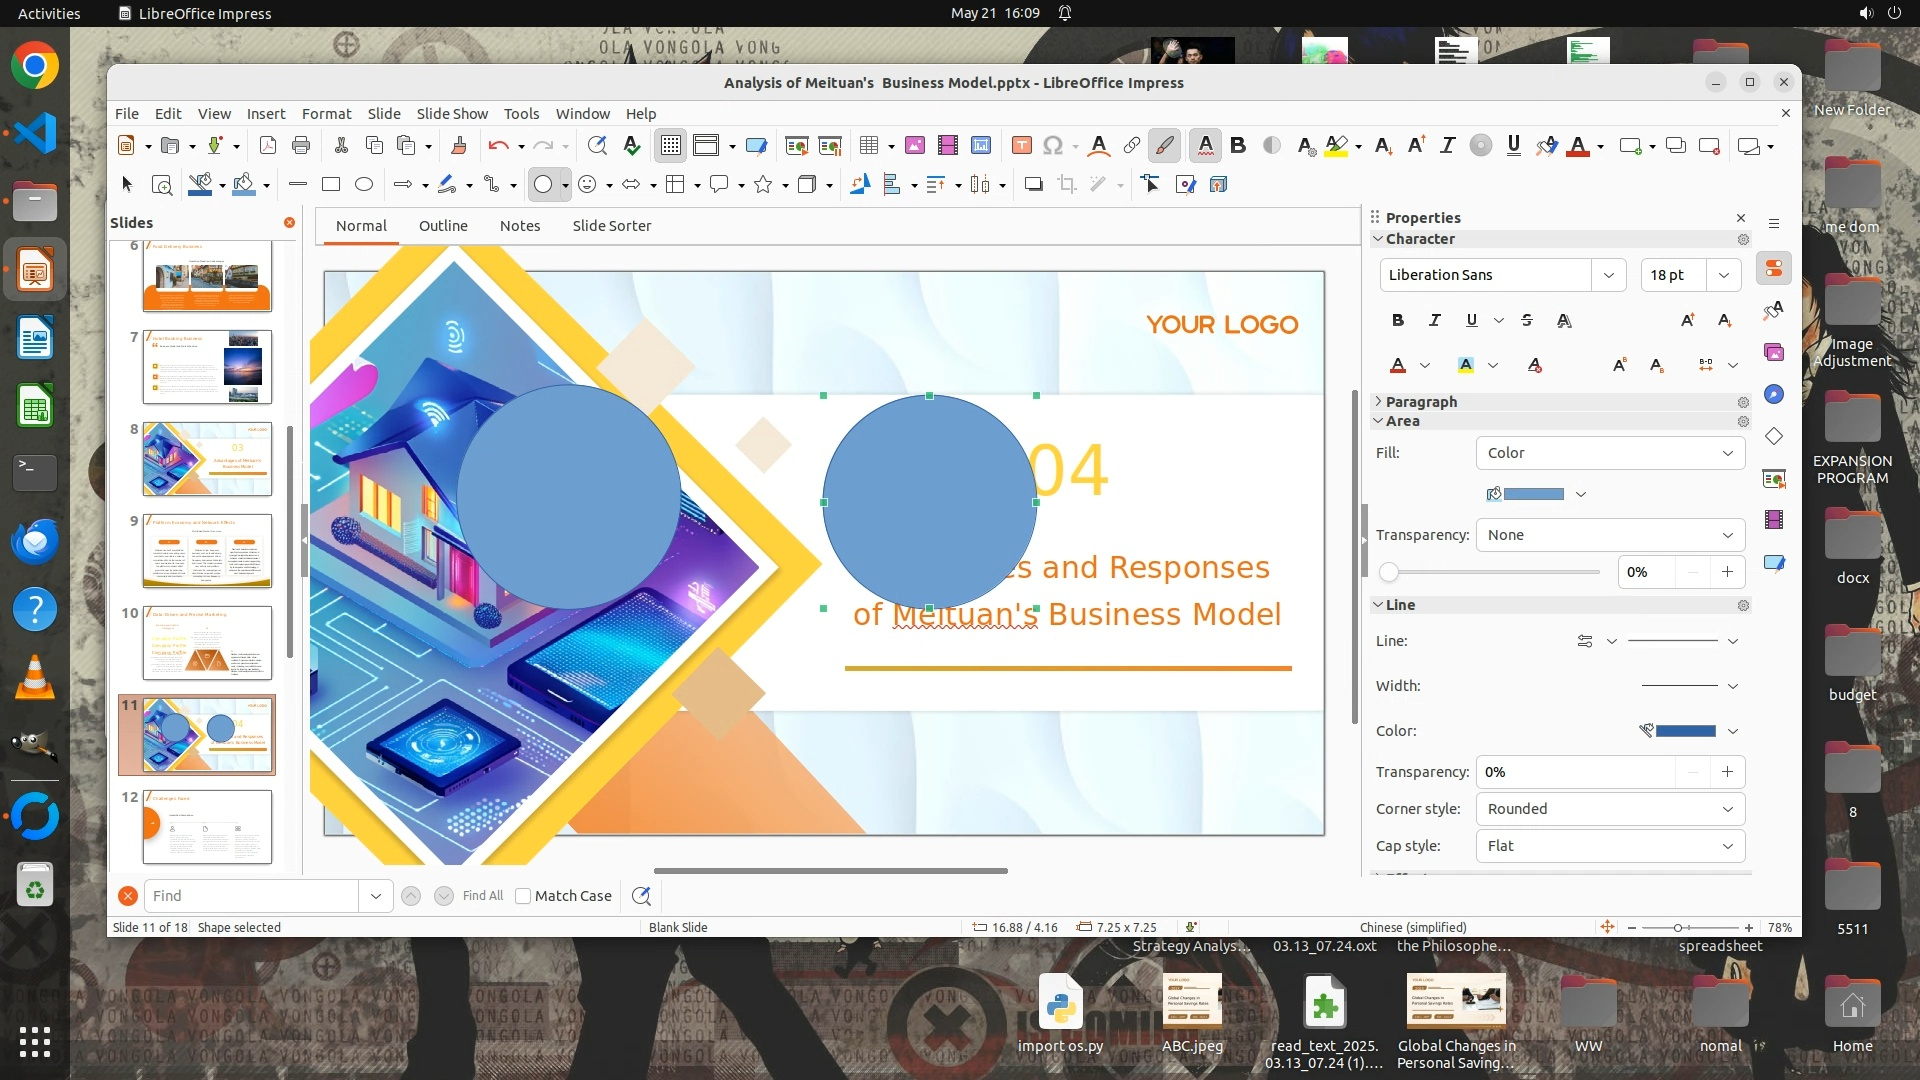Viewport: 1920px width, 1080px height.
Task: Switch to the Slide Sorter tab
Action: 611,226
